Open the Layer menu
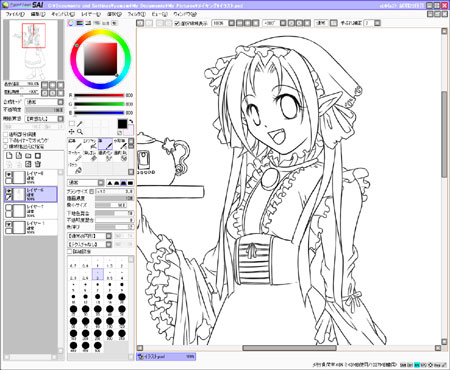 (91, 14)
